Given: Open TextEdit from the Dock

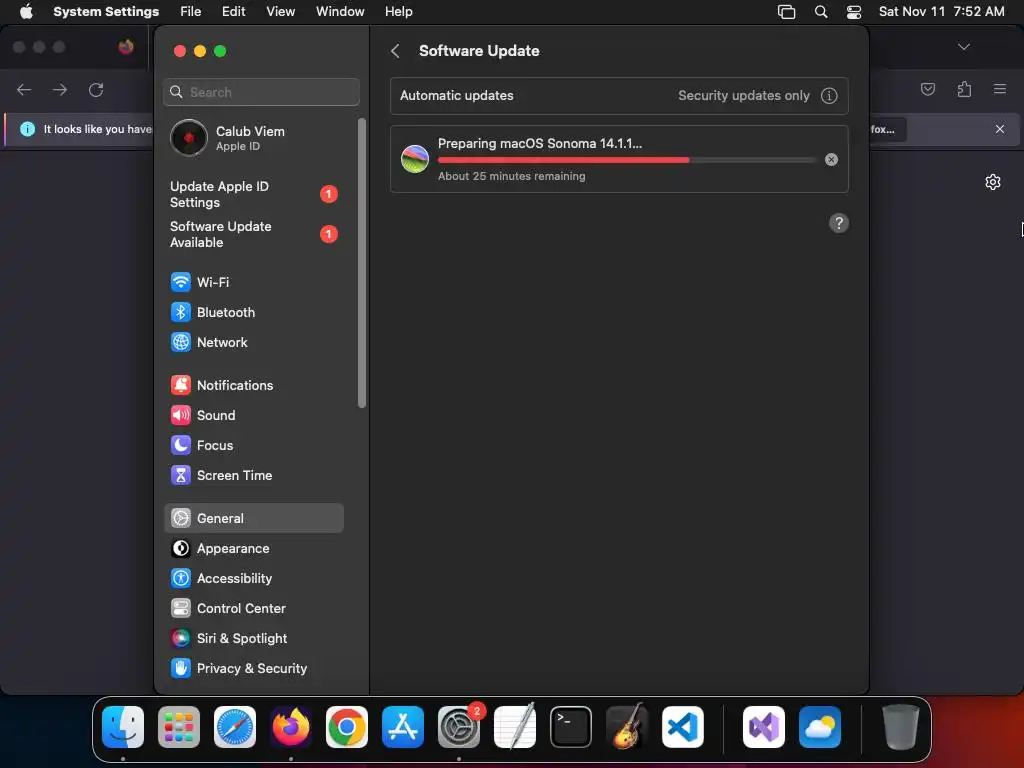Looking at the screenshot, I should pyautogui.click(x=515, y=727).
